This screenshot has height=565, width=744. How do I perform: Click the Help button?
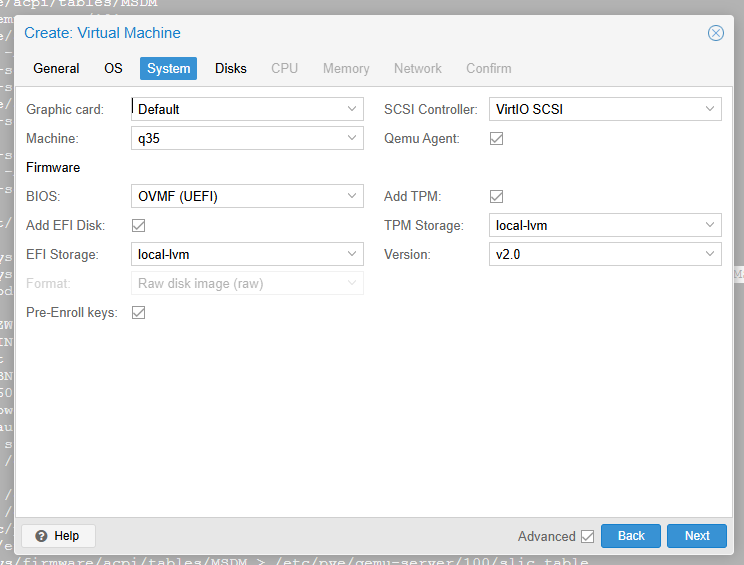[x=58, y=536]
